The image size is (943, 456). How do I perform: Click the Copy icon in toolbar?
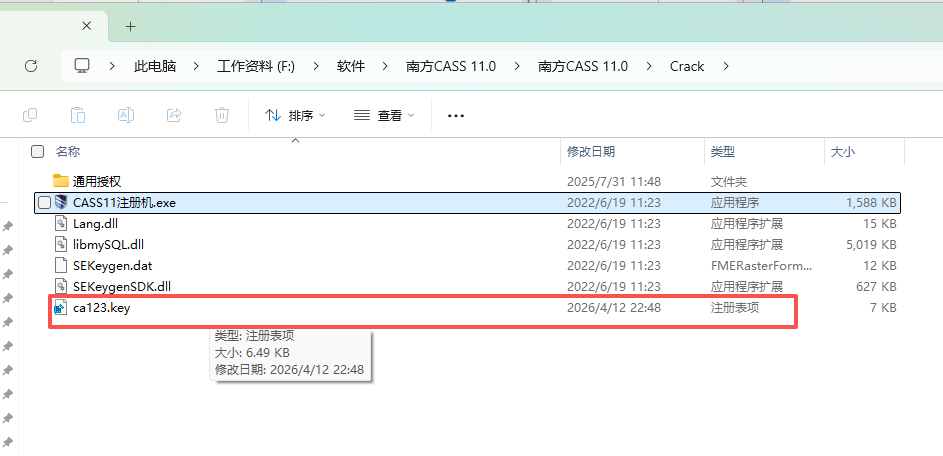(x=30, y=116)
